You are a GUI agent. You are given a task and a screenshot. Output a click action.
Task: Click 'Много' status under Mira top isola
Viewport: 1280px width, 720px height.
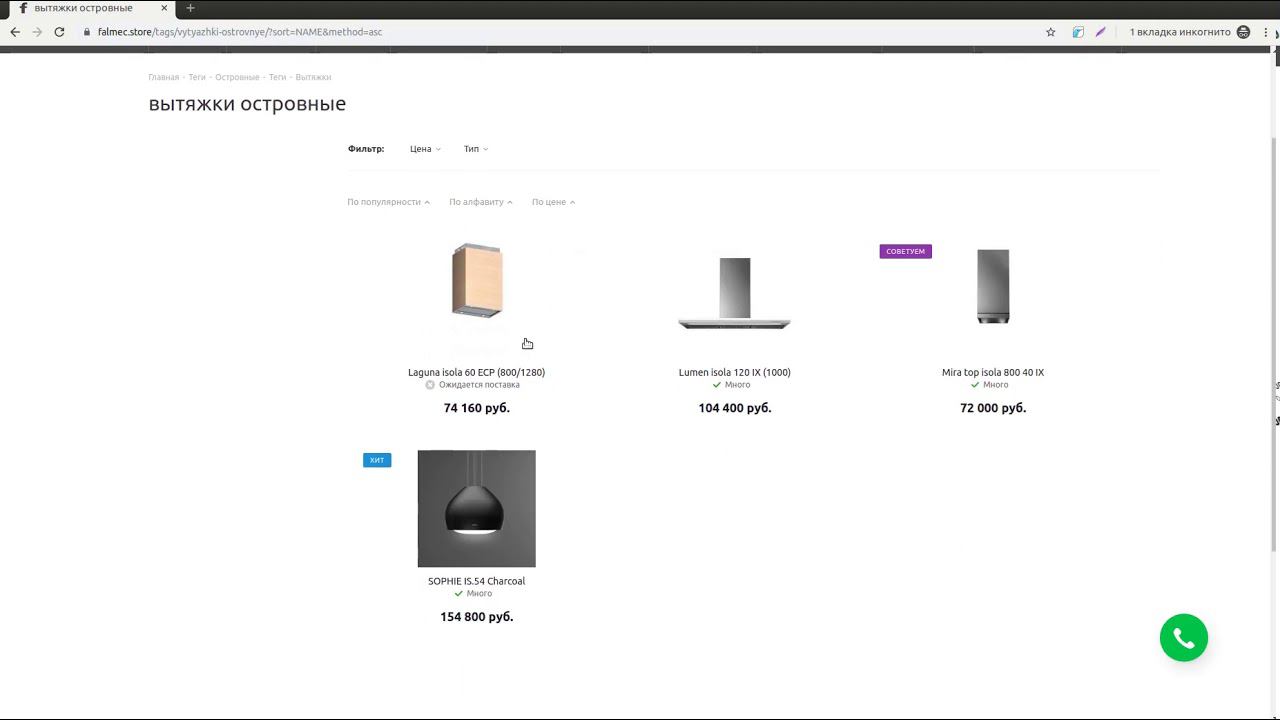click(996, 385)
